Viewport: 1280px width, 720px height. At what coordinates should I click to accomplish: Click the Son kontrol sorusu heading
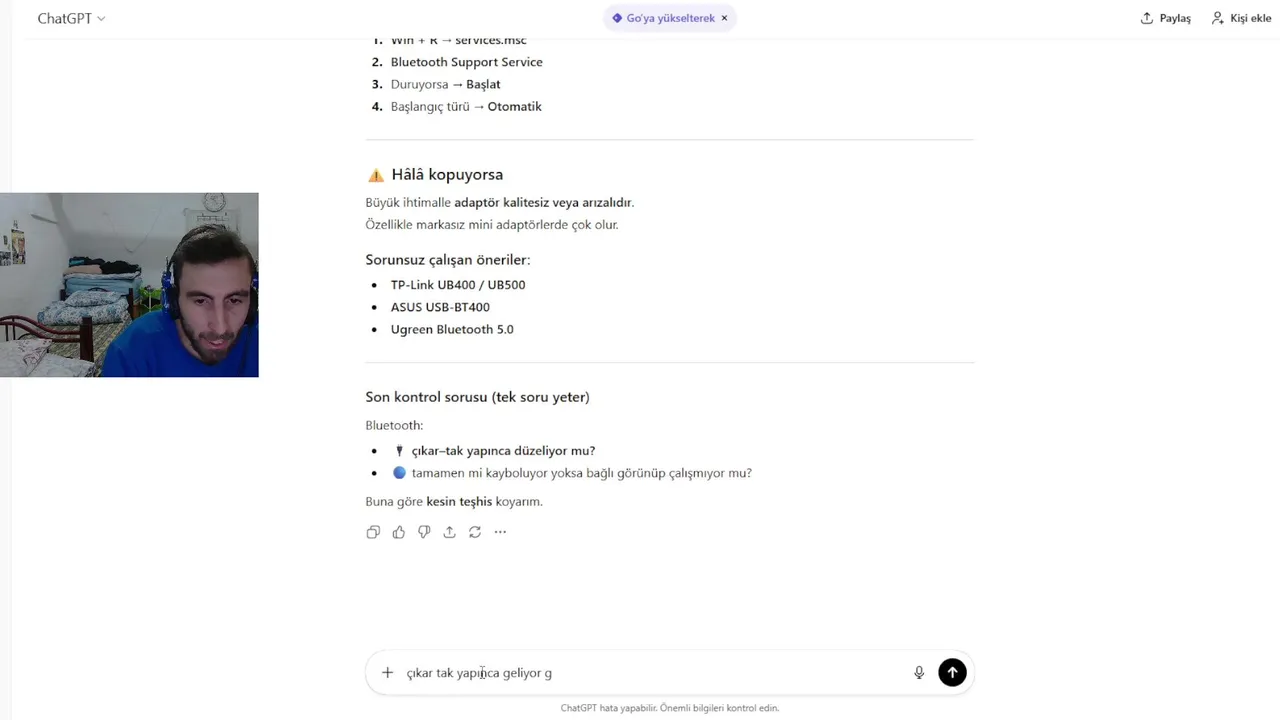click(x=477, y=397)
